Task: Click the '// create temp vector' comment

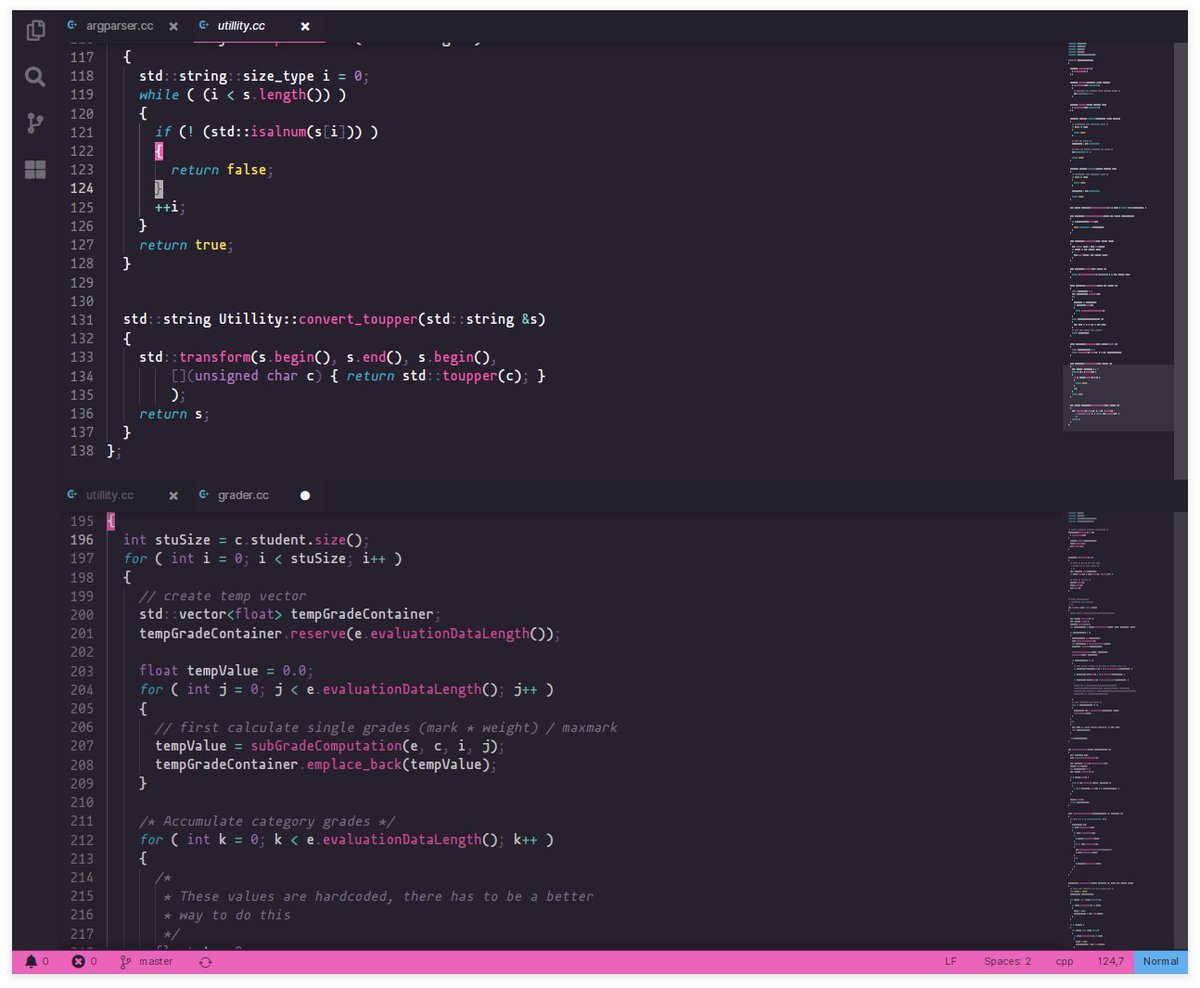Action: pyautogui.click(x=223, y=596)
